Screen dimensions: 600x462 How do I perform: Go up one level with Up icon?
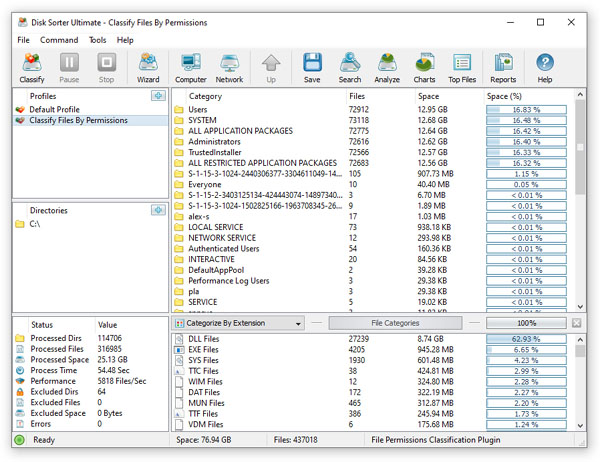coord(271,68)
